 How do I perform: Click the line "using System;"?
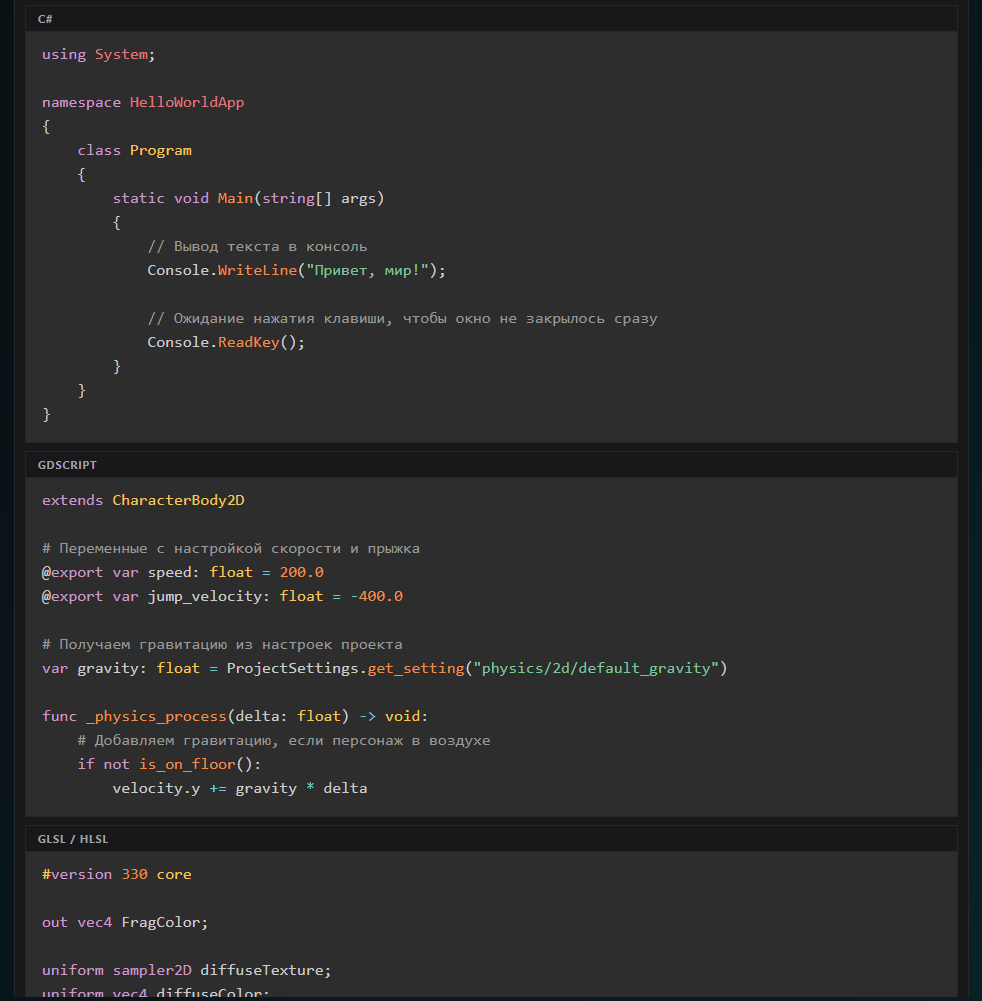click(x=98, y=54)
